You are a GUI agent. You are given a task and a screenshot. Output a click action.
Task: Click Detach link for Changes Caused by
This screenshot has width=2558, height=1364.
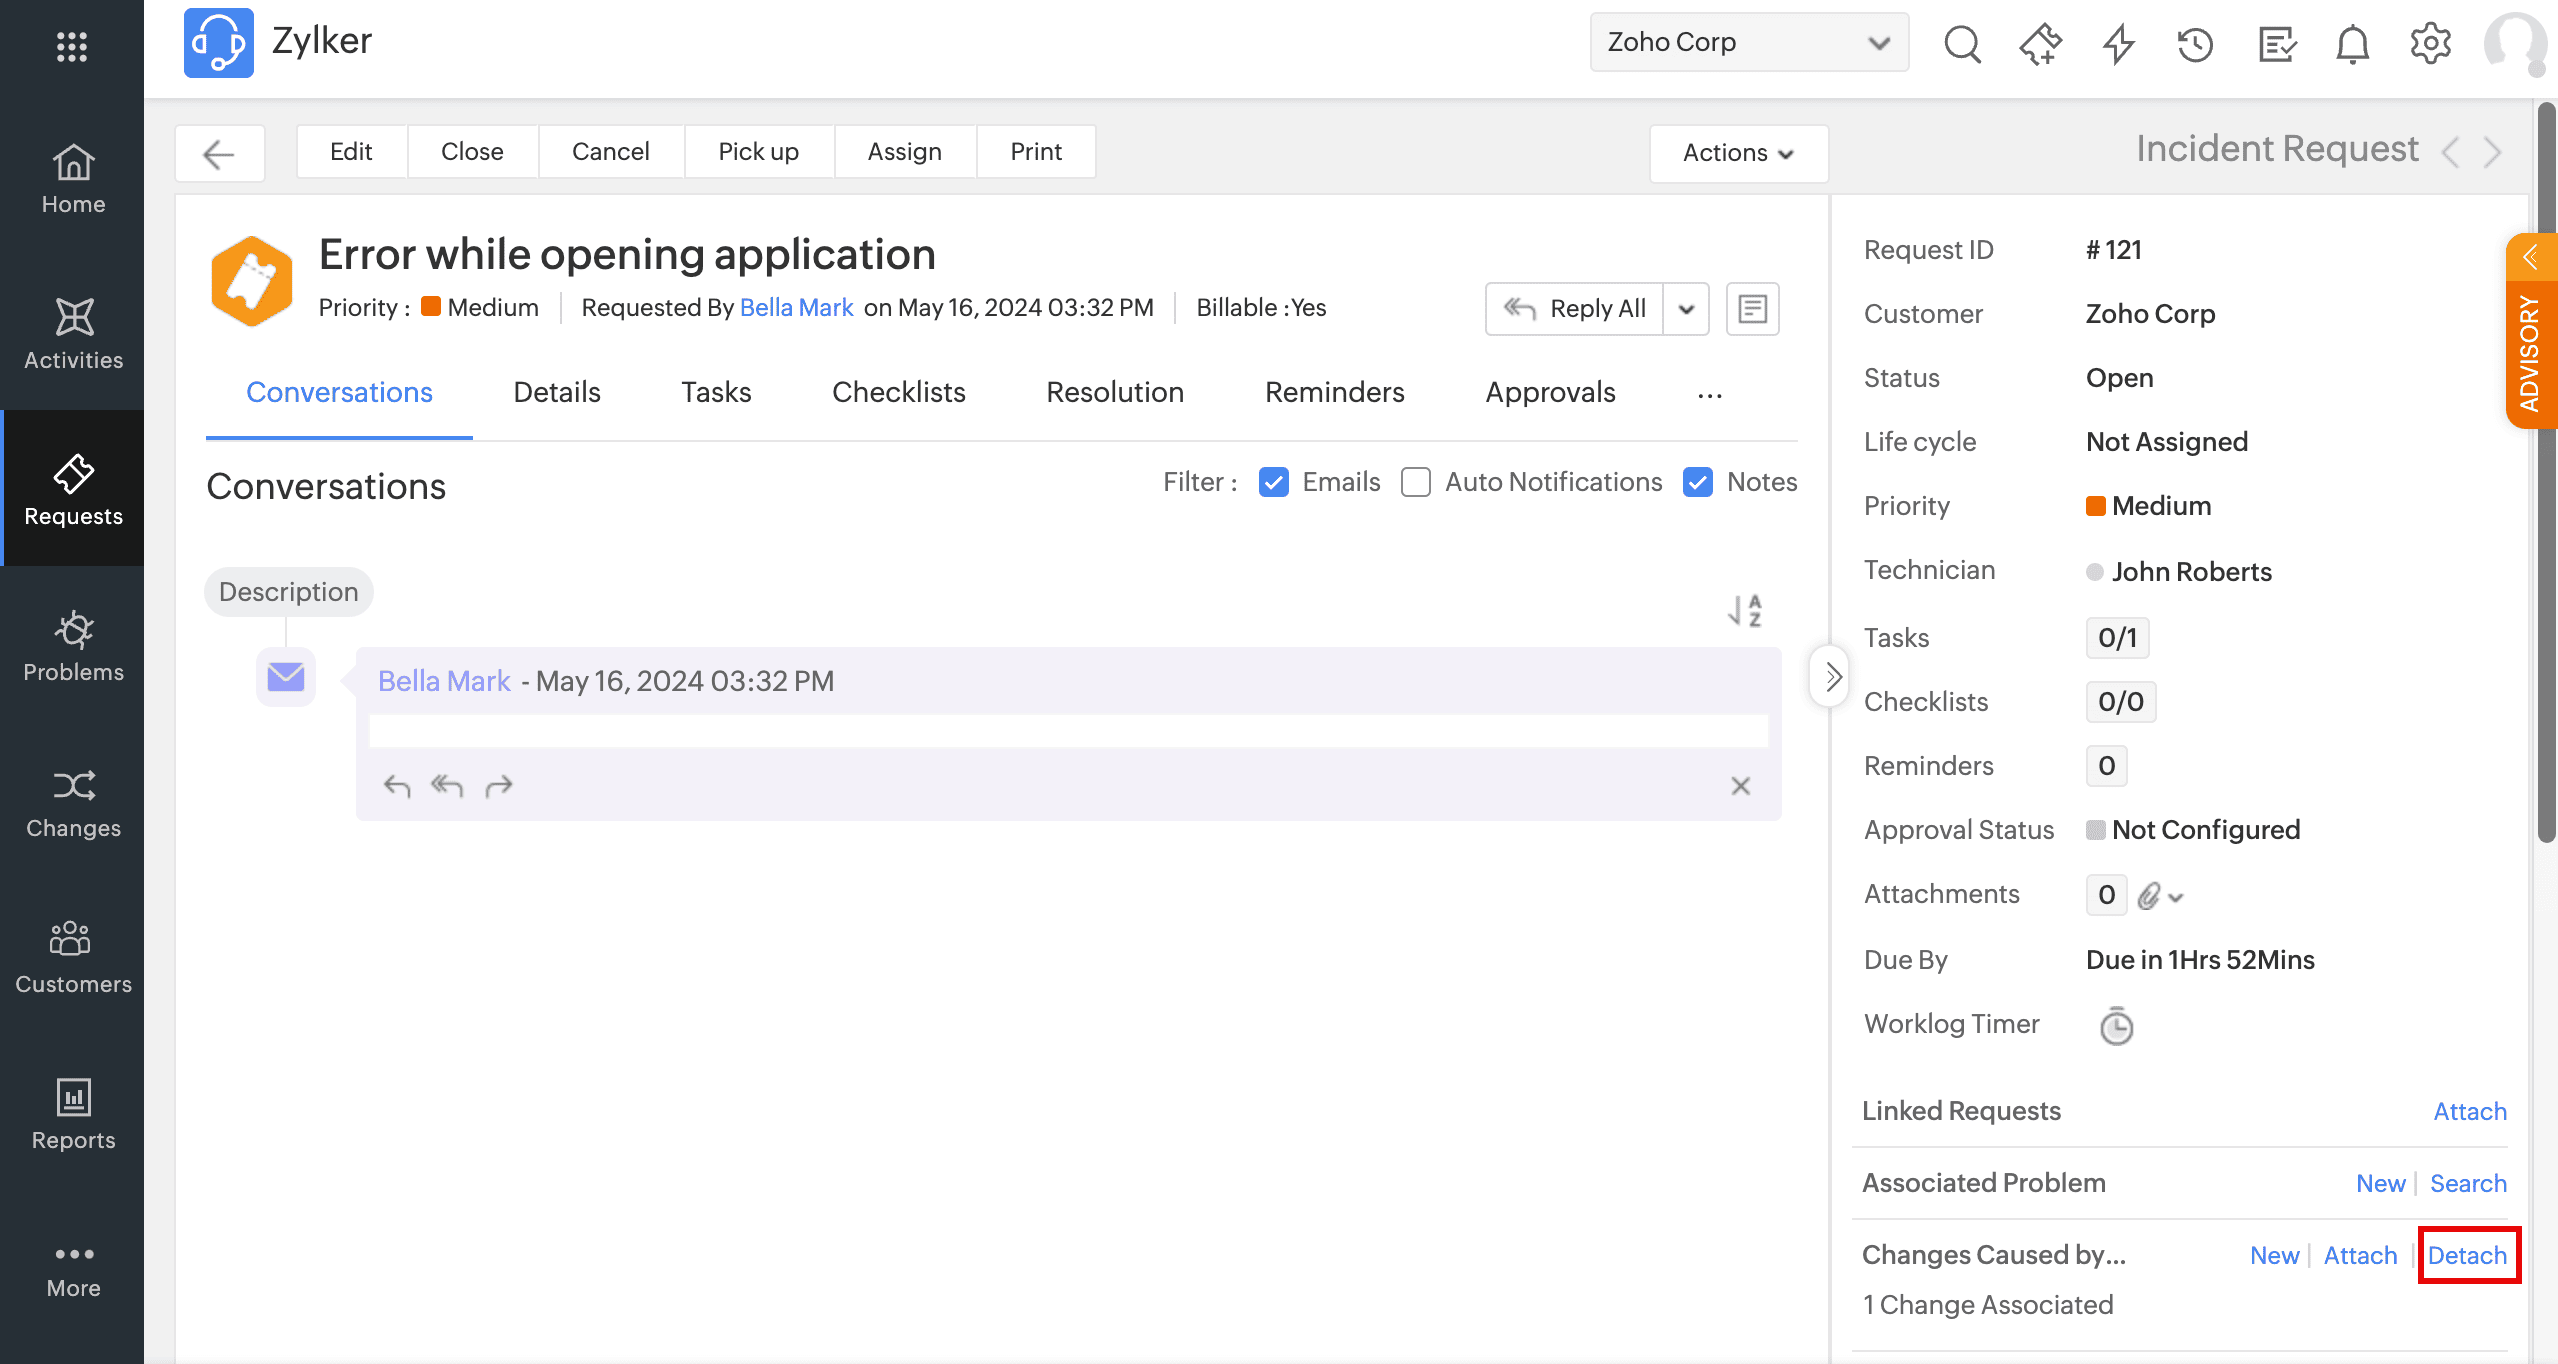(x=2466, y=1255)
